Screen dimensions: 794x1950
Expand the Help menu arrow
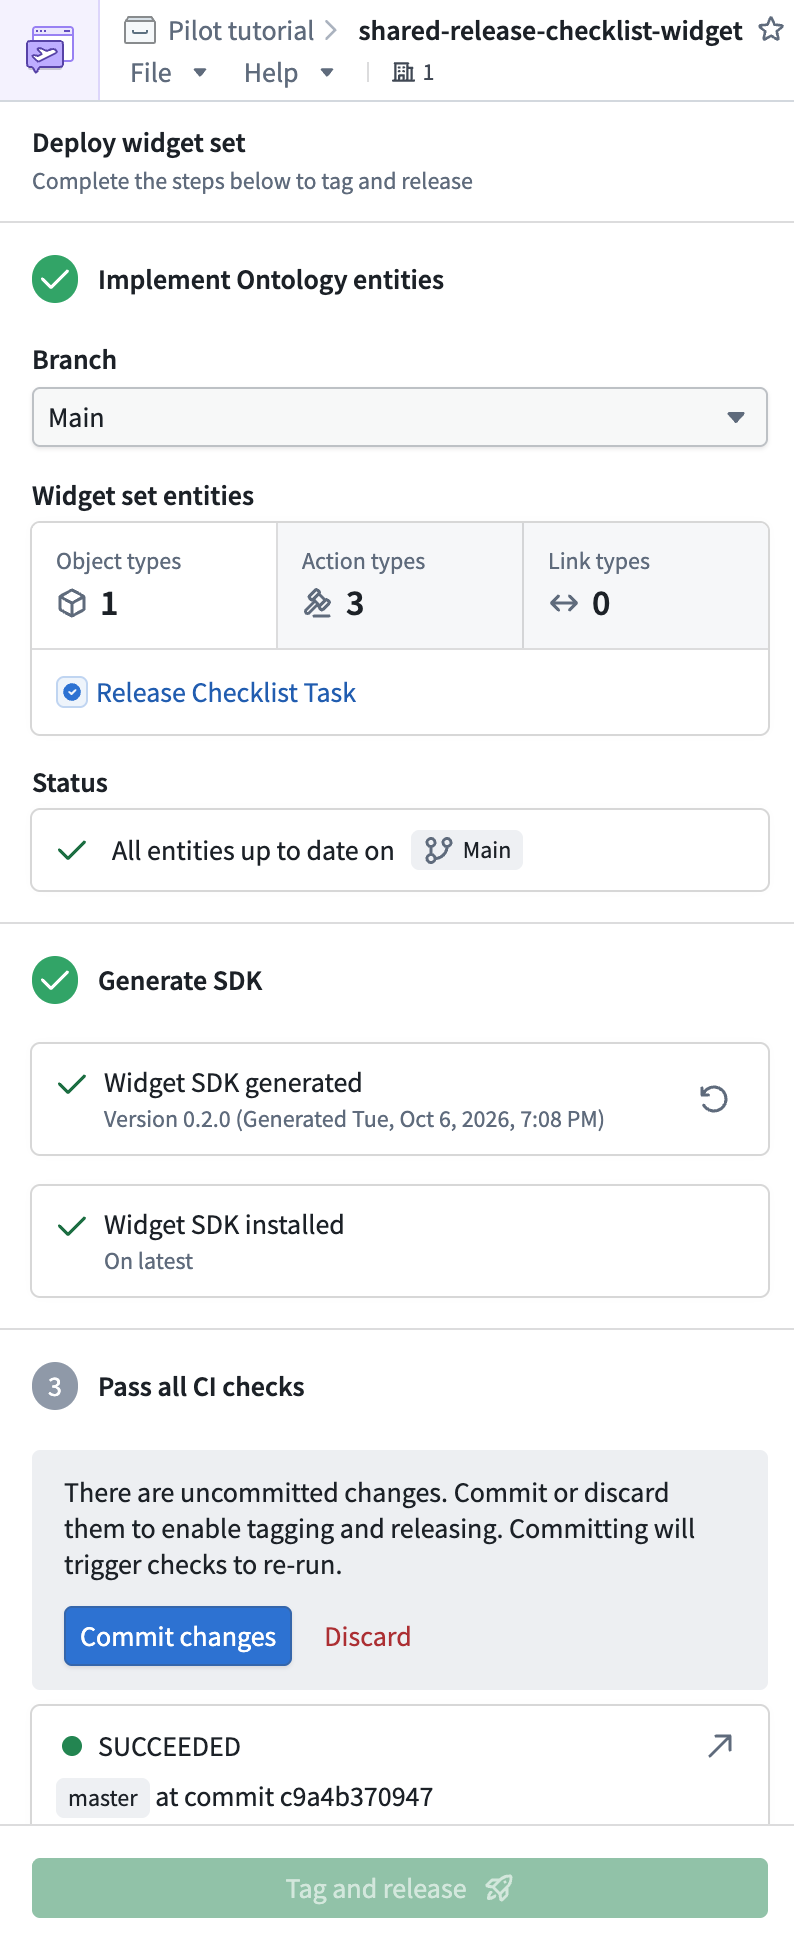[x=327, y=72]
